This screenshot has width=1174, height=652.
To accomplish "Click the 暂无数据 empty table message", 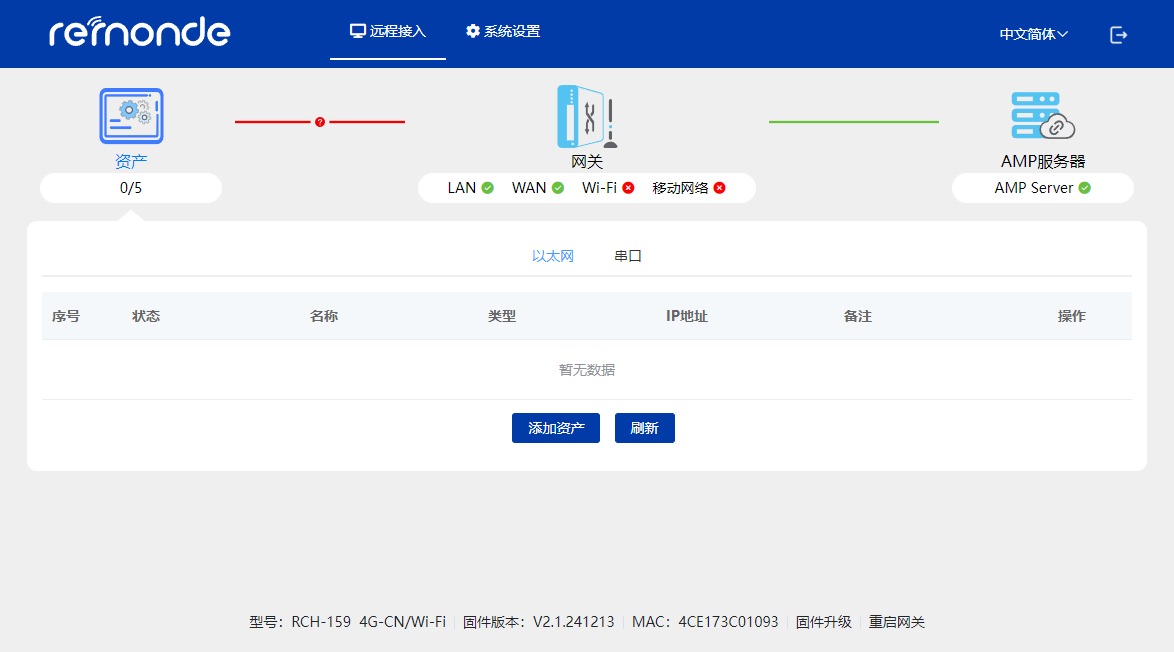I will pyautogui.click(x=587, y=370).
